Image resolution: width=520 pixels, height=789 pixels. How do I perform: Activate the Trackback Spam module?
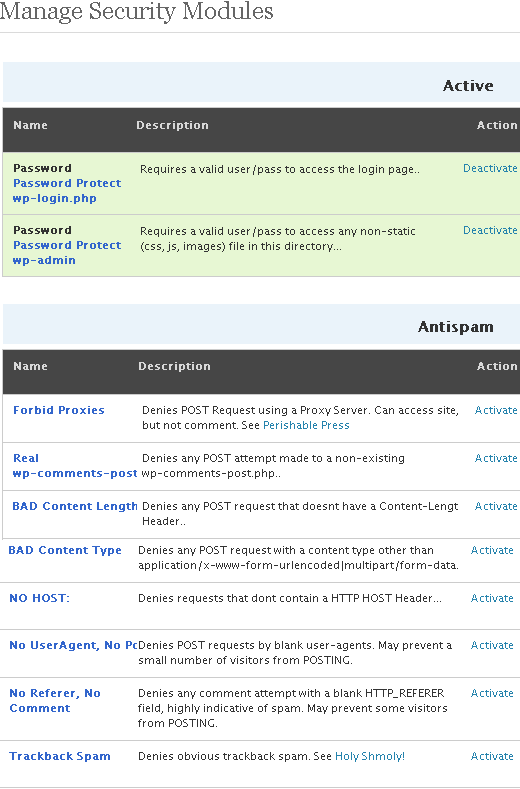click(x=492, y=756)
